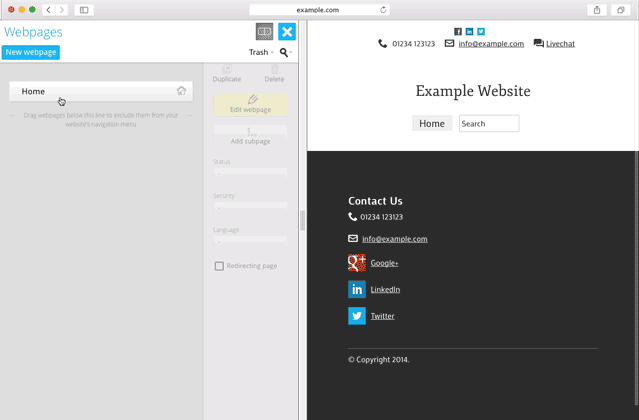Click the Livechat speech bubble icon
Screen dimensions: 639x420
click(539, 43)
